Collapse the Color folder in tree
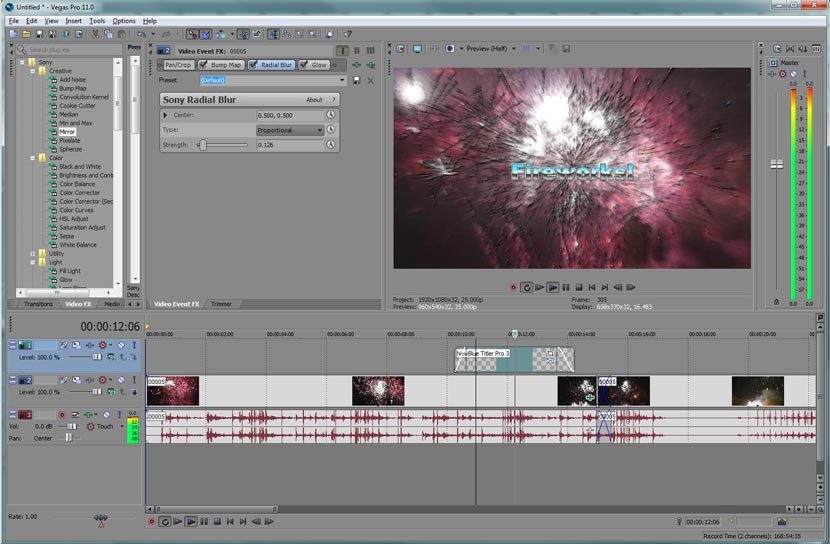The image size is (830, 544). click(33, 158)
